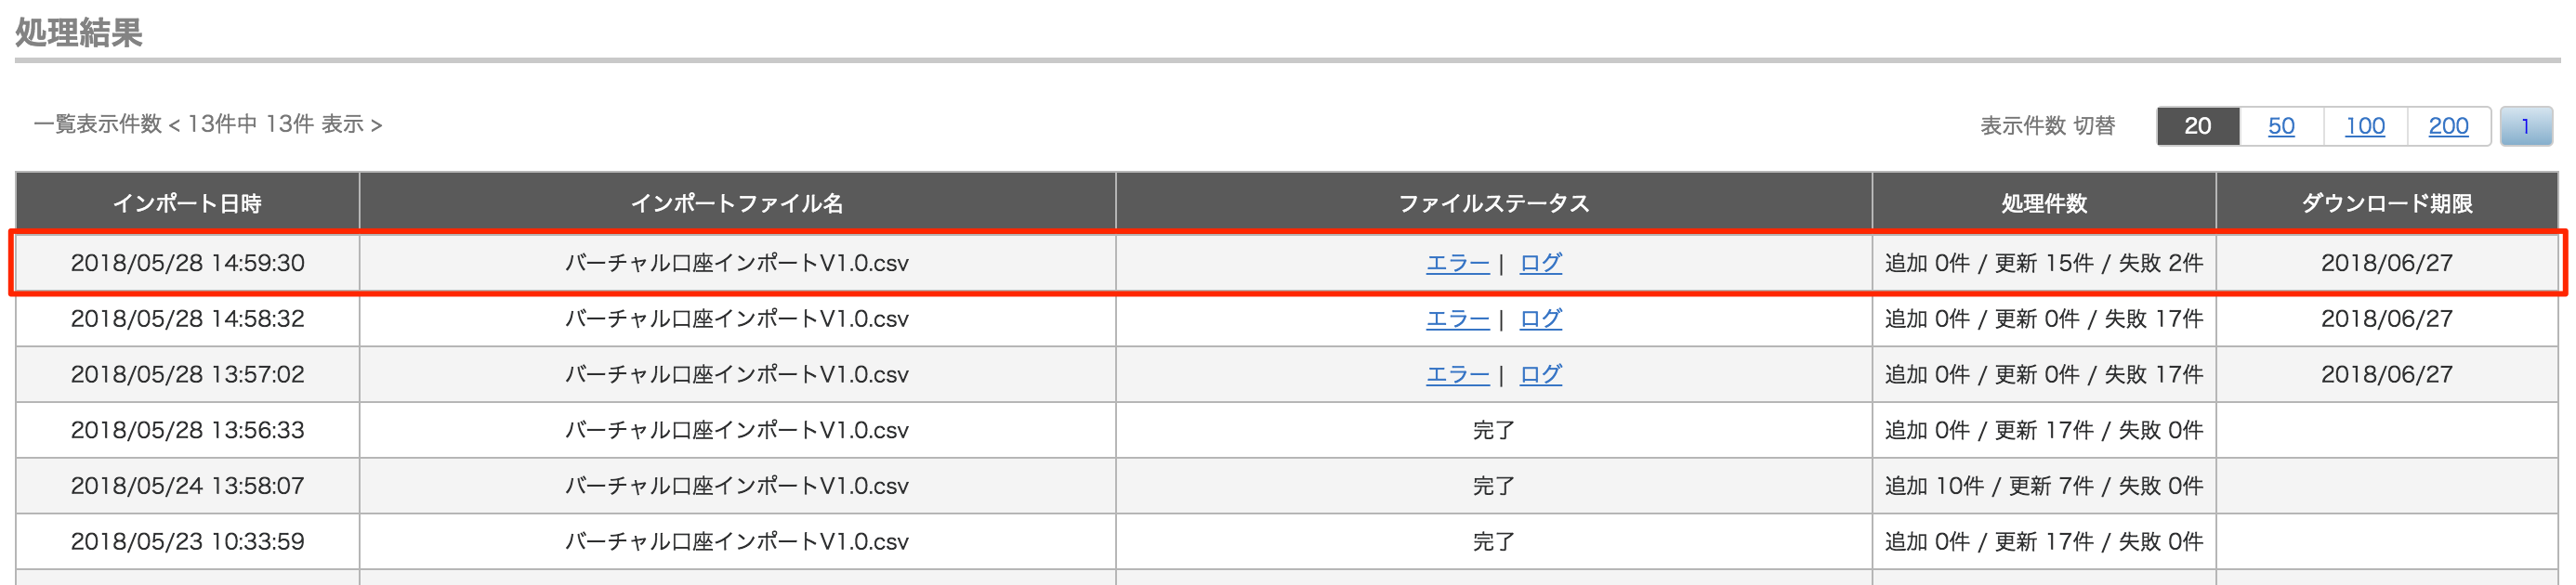Switch display count to 200
The image size is (2576, 585).
tap(2448, 126)
